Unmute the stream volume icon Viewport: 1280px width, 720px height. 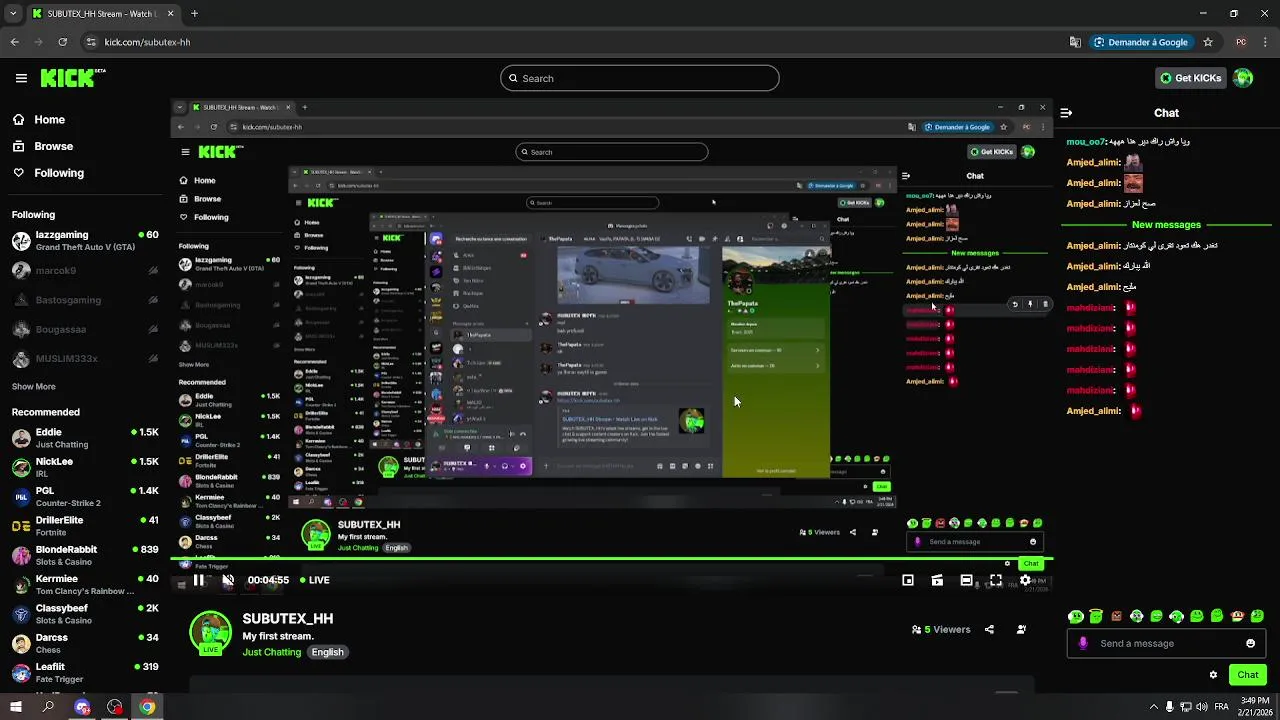(228, 580)
